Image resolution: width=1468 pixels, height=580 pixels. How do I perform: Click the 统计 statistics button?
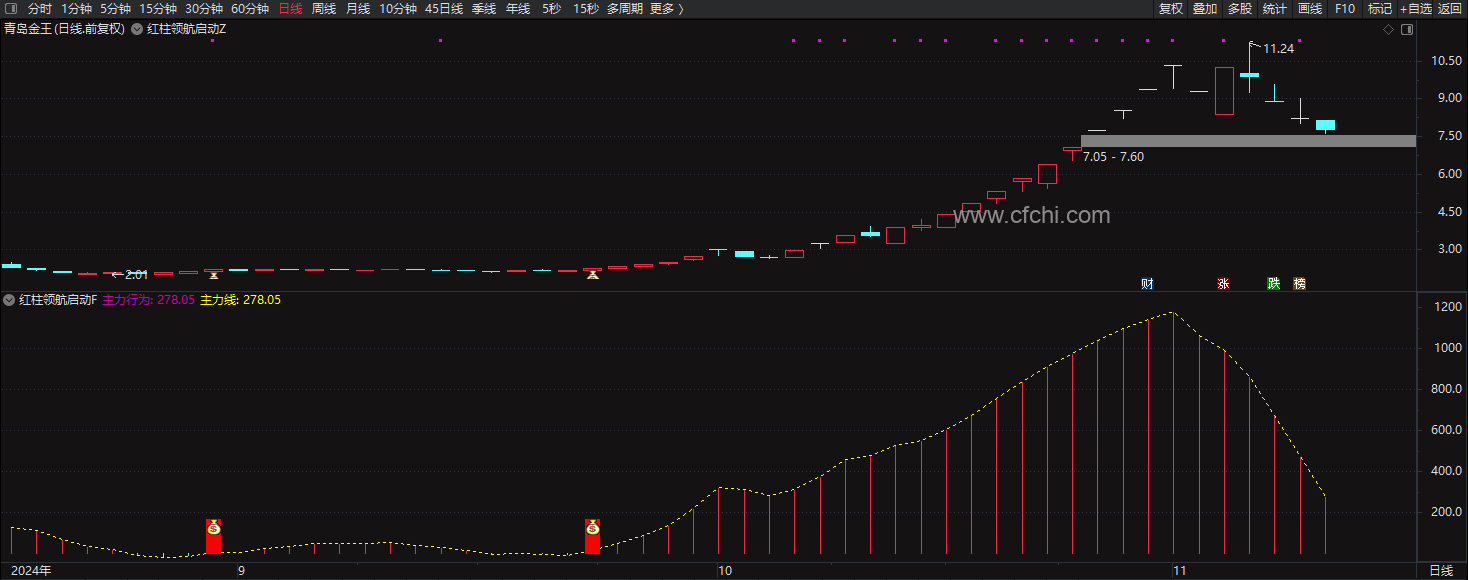coord(1275,8)
